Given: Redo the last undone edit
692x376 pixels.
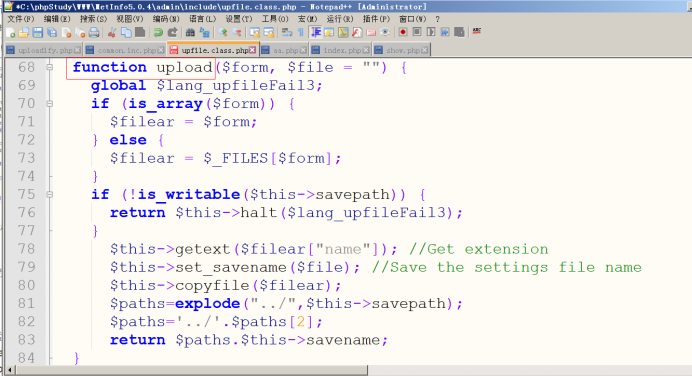Looking at the screenshot, I should point(172,32).
